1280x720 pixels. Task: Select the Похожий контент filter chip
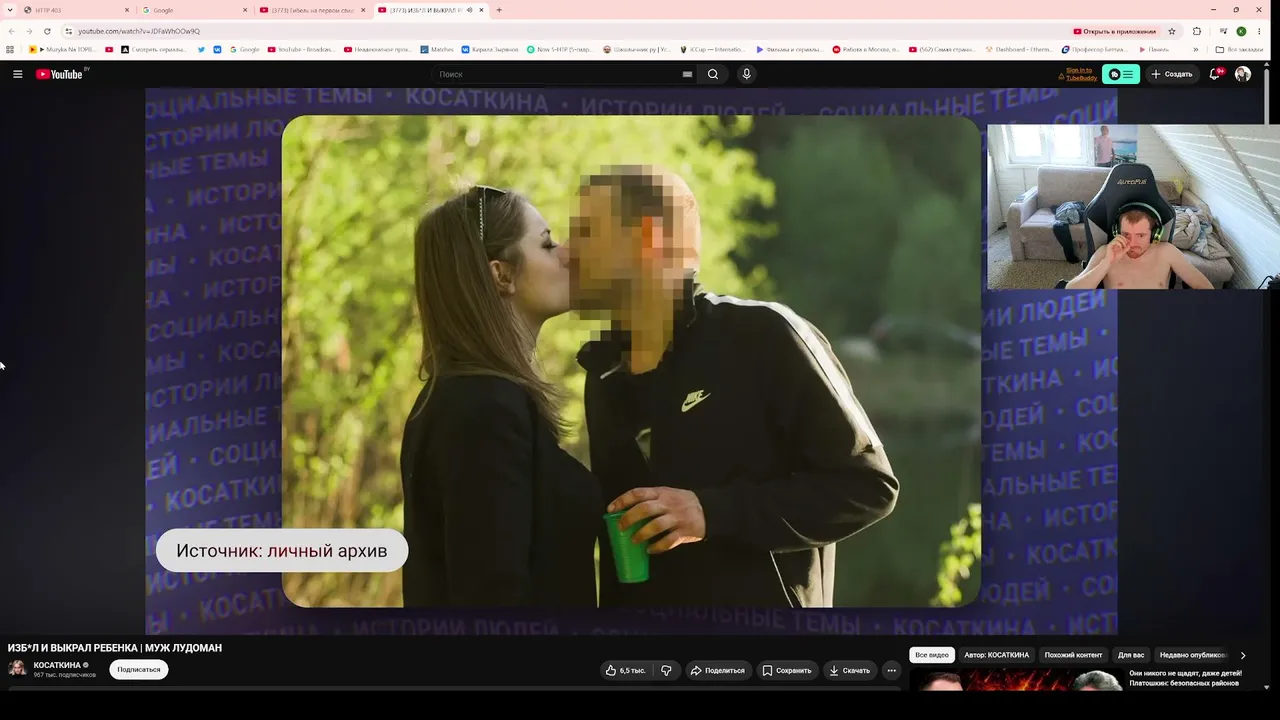click(x=1073, y=655)
